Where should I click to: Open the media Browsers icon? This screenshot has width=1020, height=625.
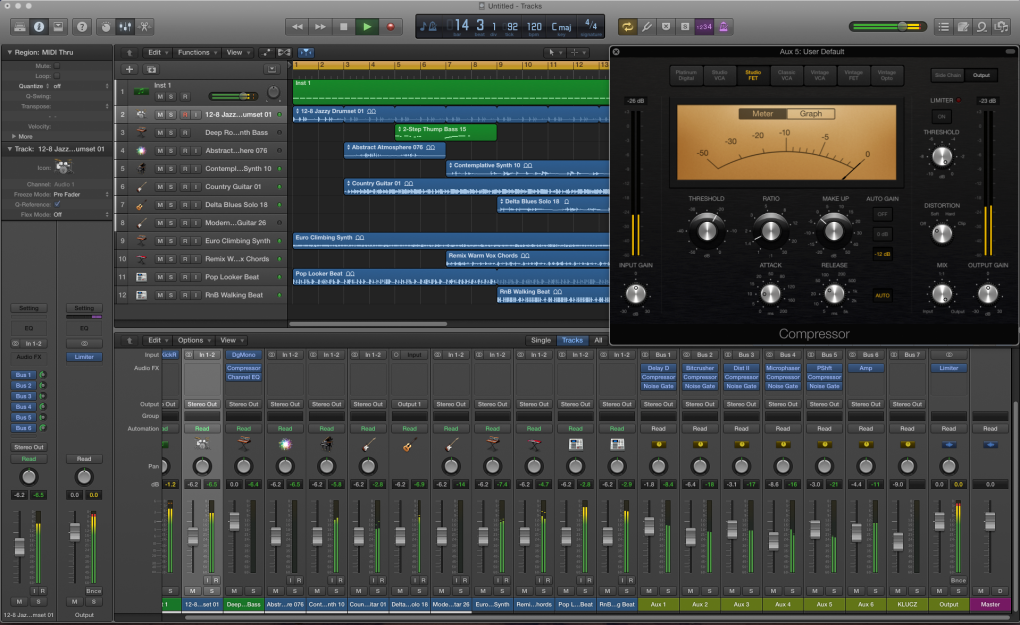[x=1001, y=27]
